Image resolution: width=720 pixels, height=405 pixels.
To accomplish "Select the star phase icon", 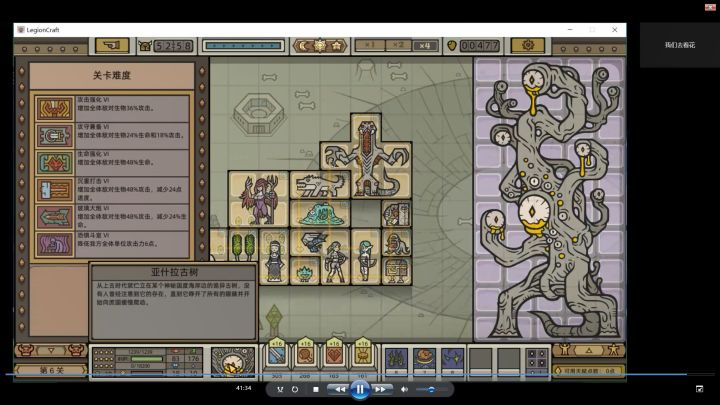I will point(337,46).
